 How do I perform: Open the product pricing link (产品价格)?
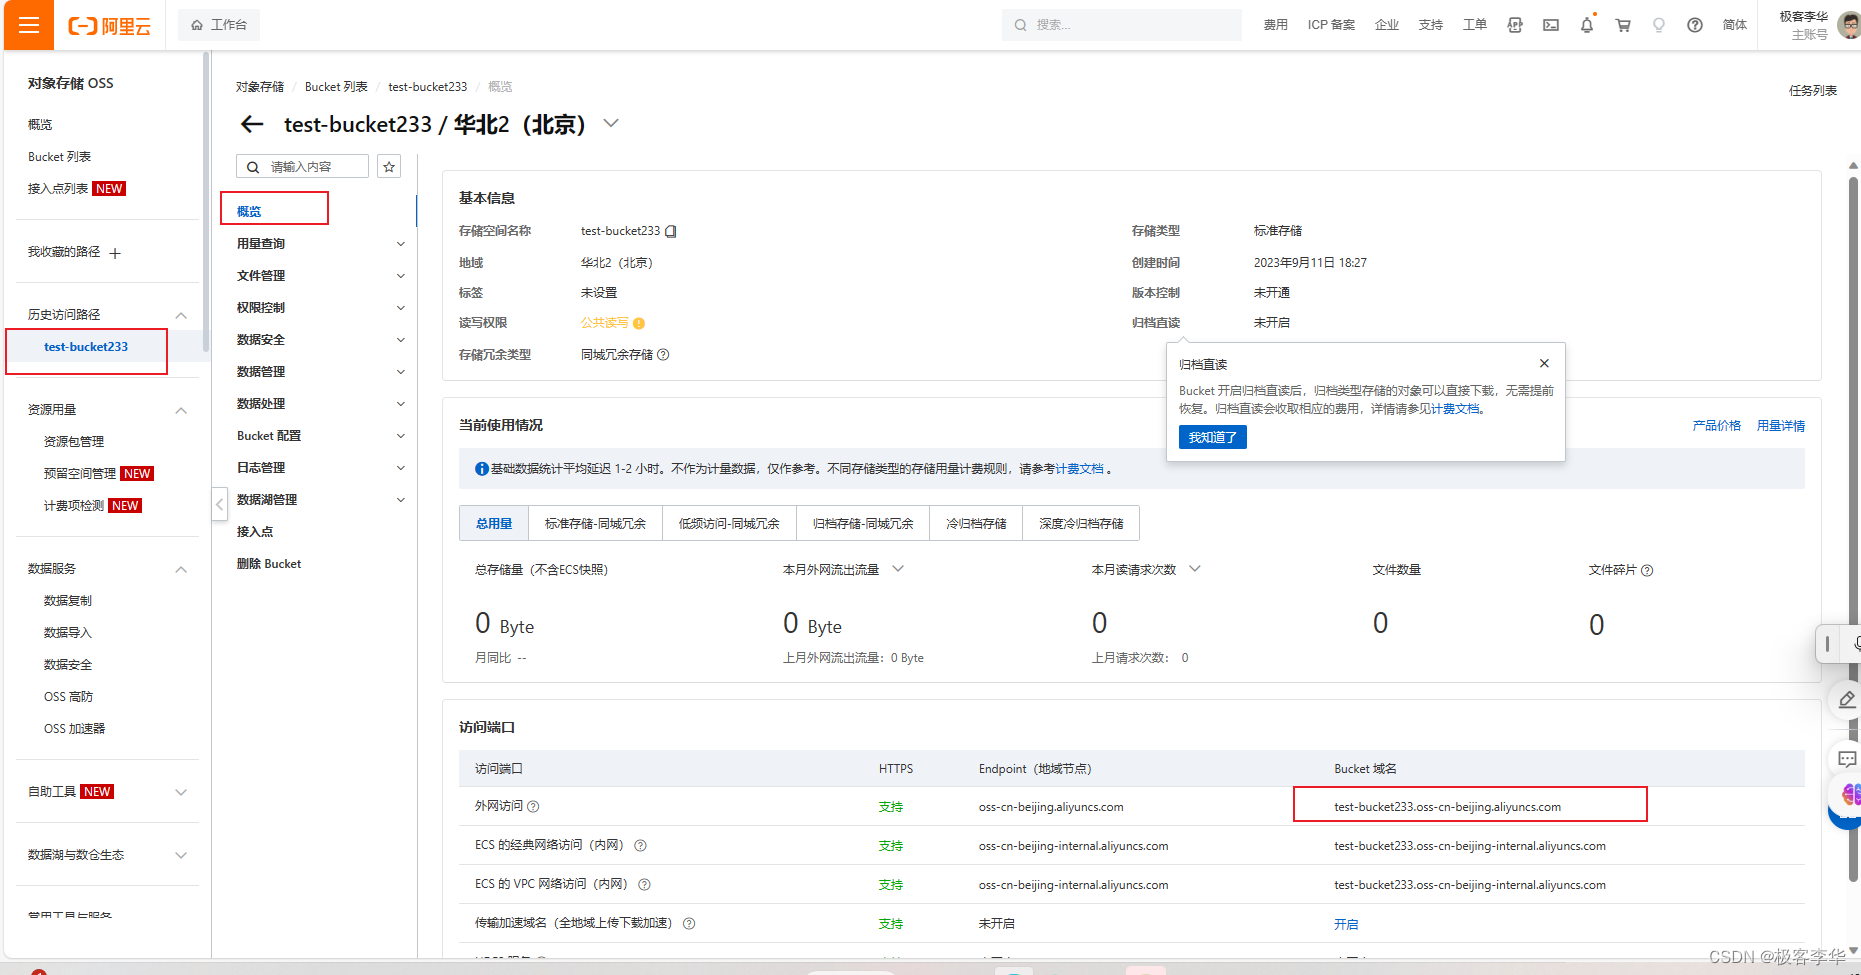1716,426
